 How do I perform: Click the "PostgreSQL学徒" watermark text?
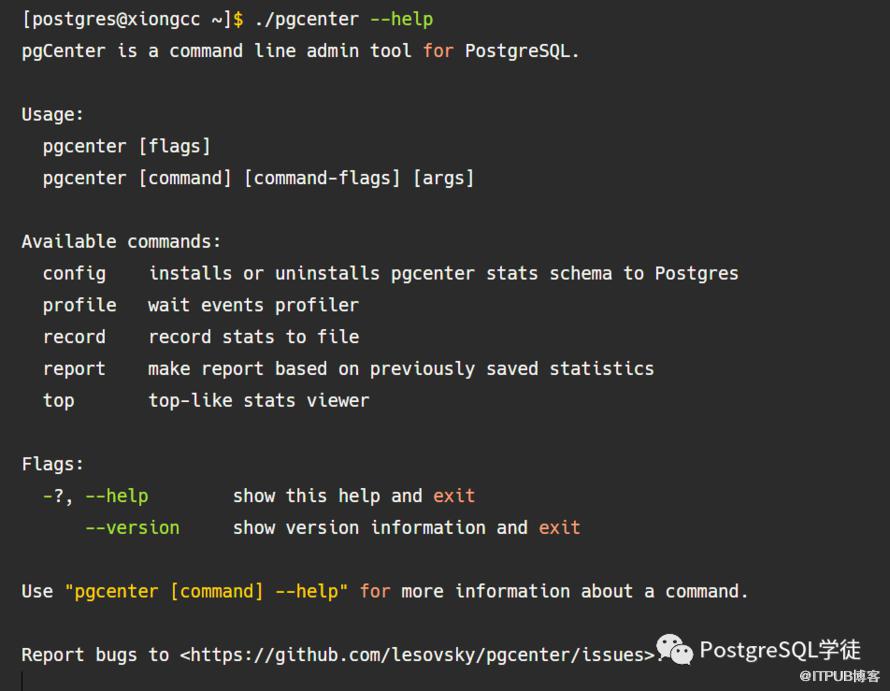[x=780, y=650]
